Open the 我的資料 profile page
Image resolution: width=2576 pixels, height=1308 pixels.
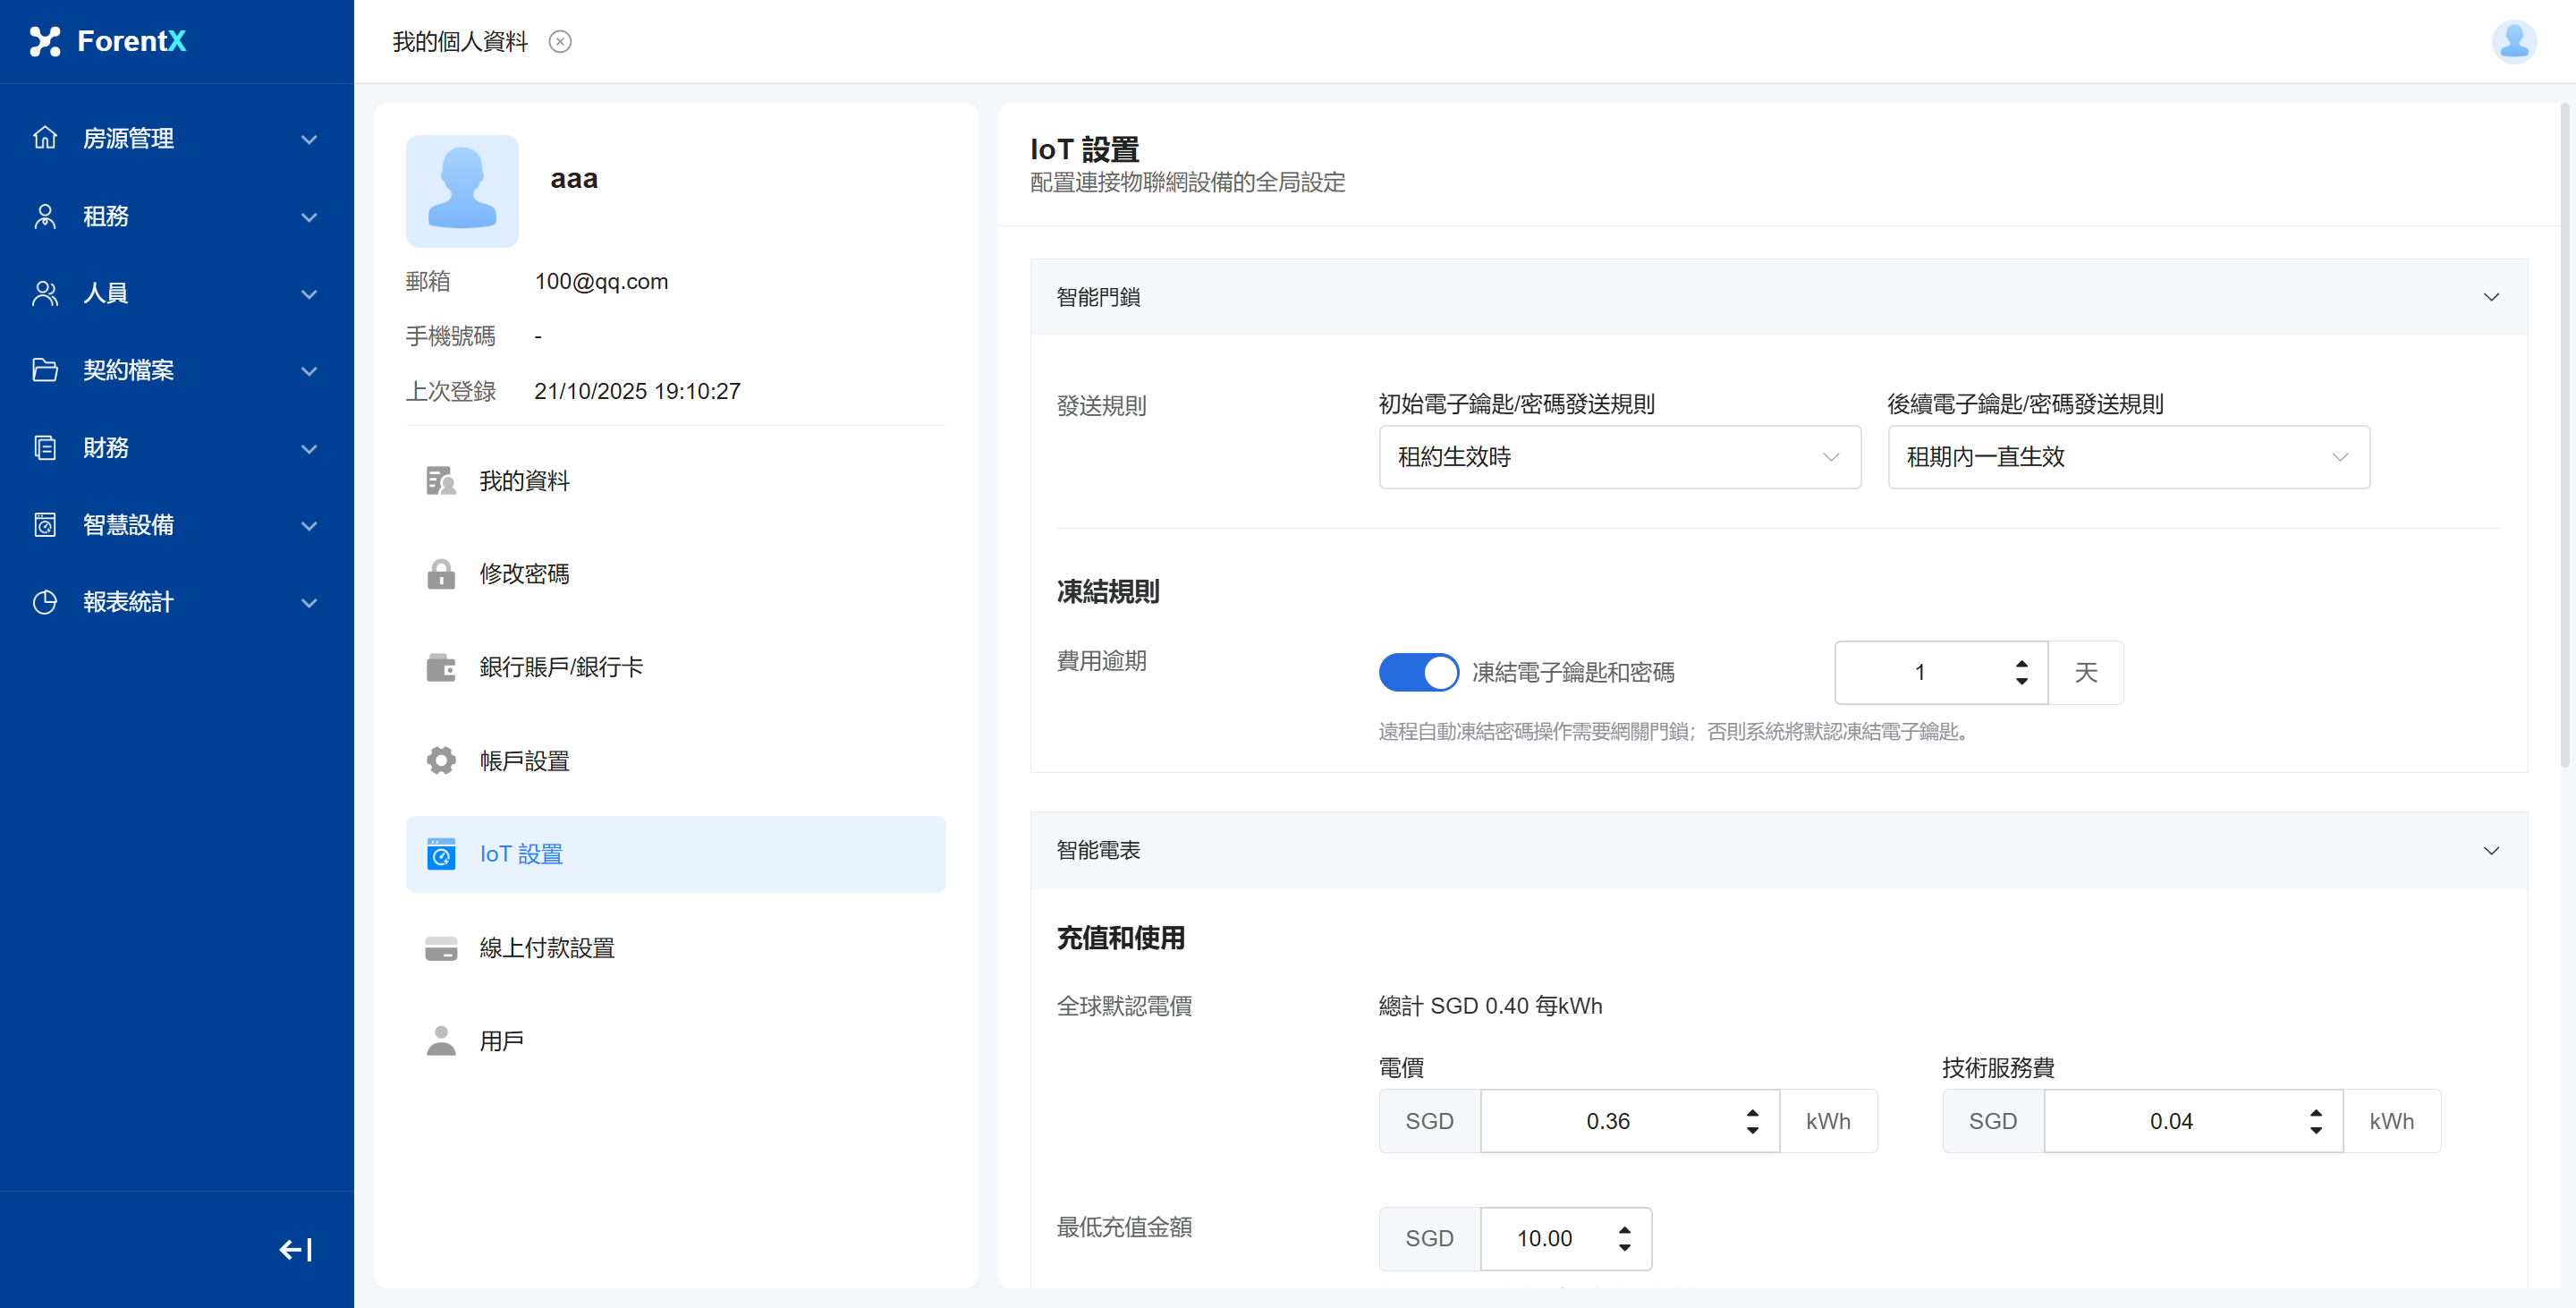pyautogui.click(x=524, y=481)
